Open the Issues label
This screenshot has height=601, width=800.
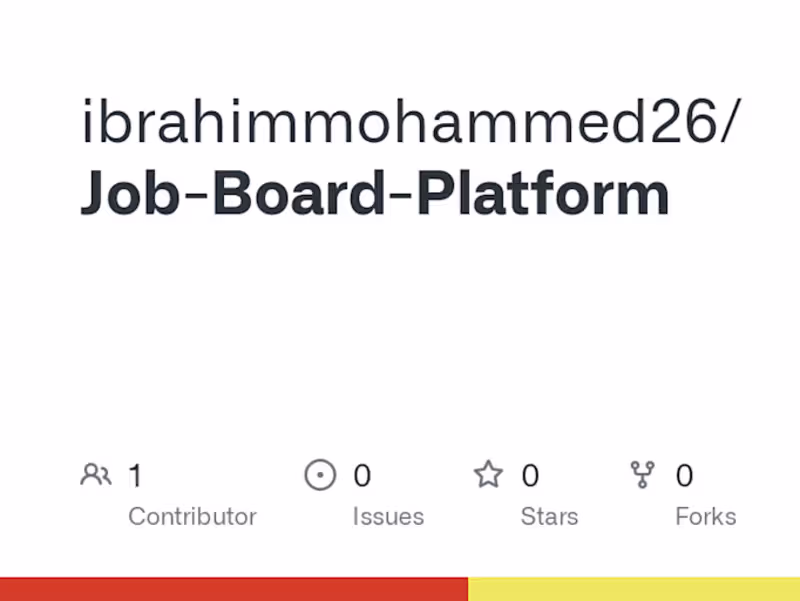click(388, 517)
